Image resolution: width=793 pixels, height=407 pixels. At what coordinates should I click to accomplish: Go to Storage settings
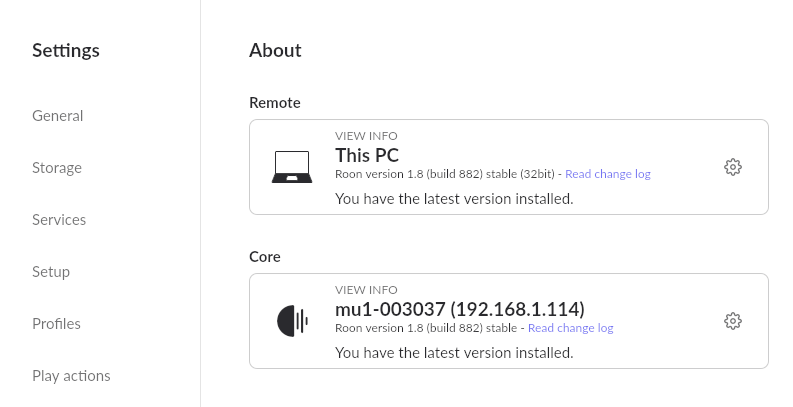[x=57, y=168]
